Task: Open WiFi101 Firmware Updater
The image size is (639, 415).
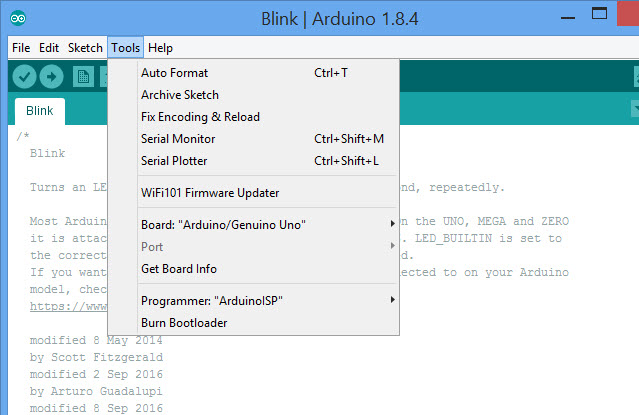Action: 210,193
